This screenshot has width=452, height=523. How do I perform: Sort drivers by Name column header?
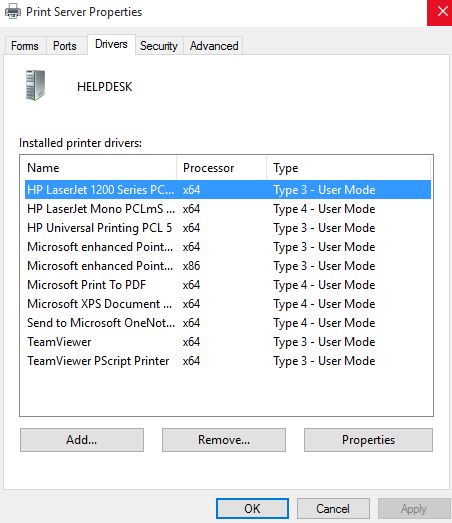tap(98, 168)
